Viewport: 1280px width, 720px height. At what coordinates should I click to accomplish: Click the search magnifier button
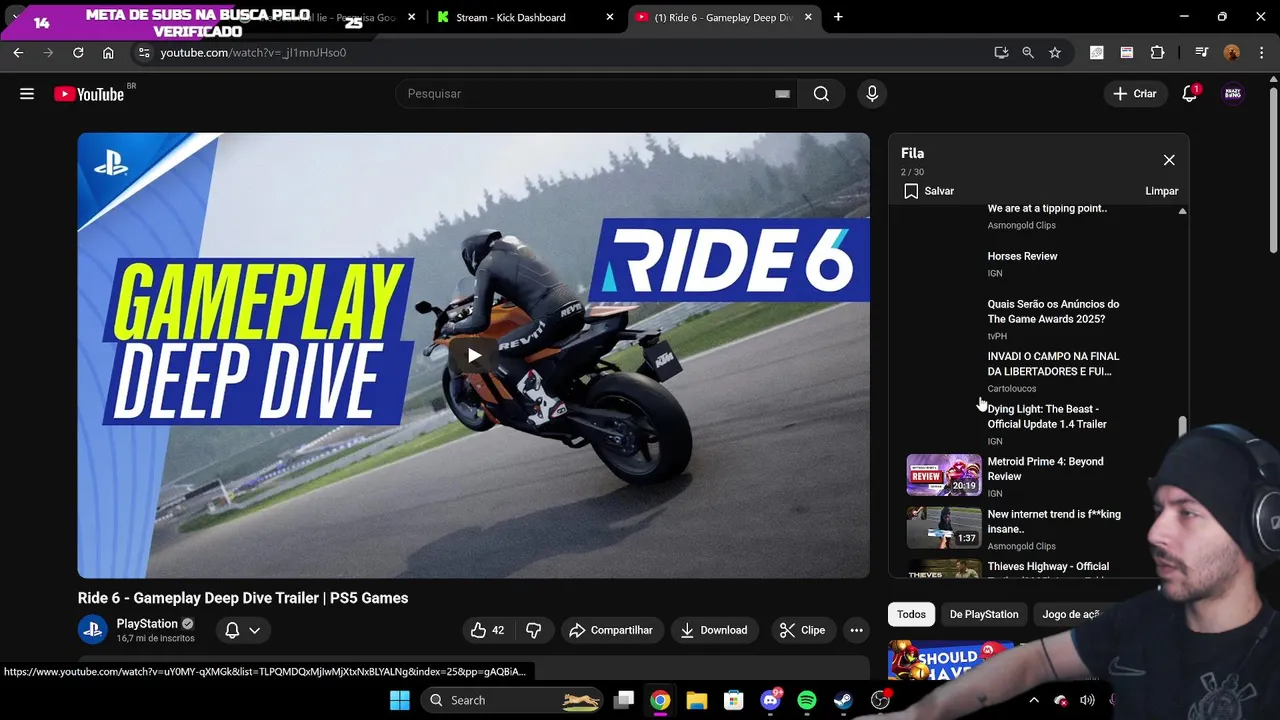pos(821,94)
